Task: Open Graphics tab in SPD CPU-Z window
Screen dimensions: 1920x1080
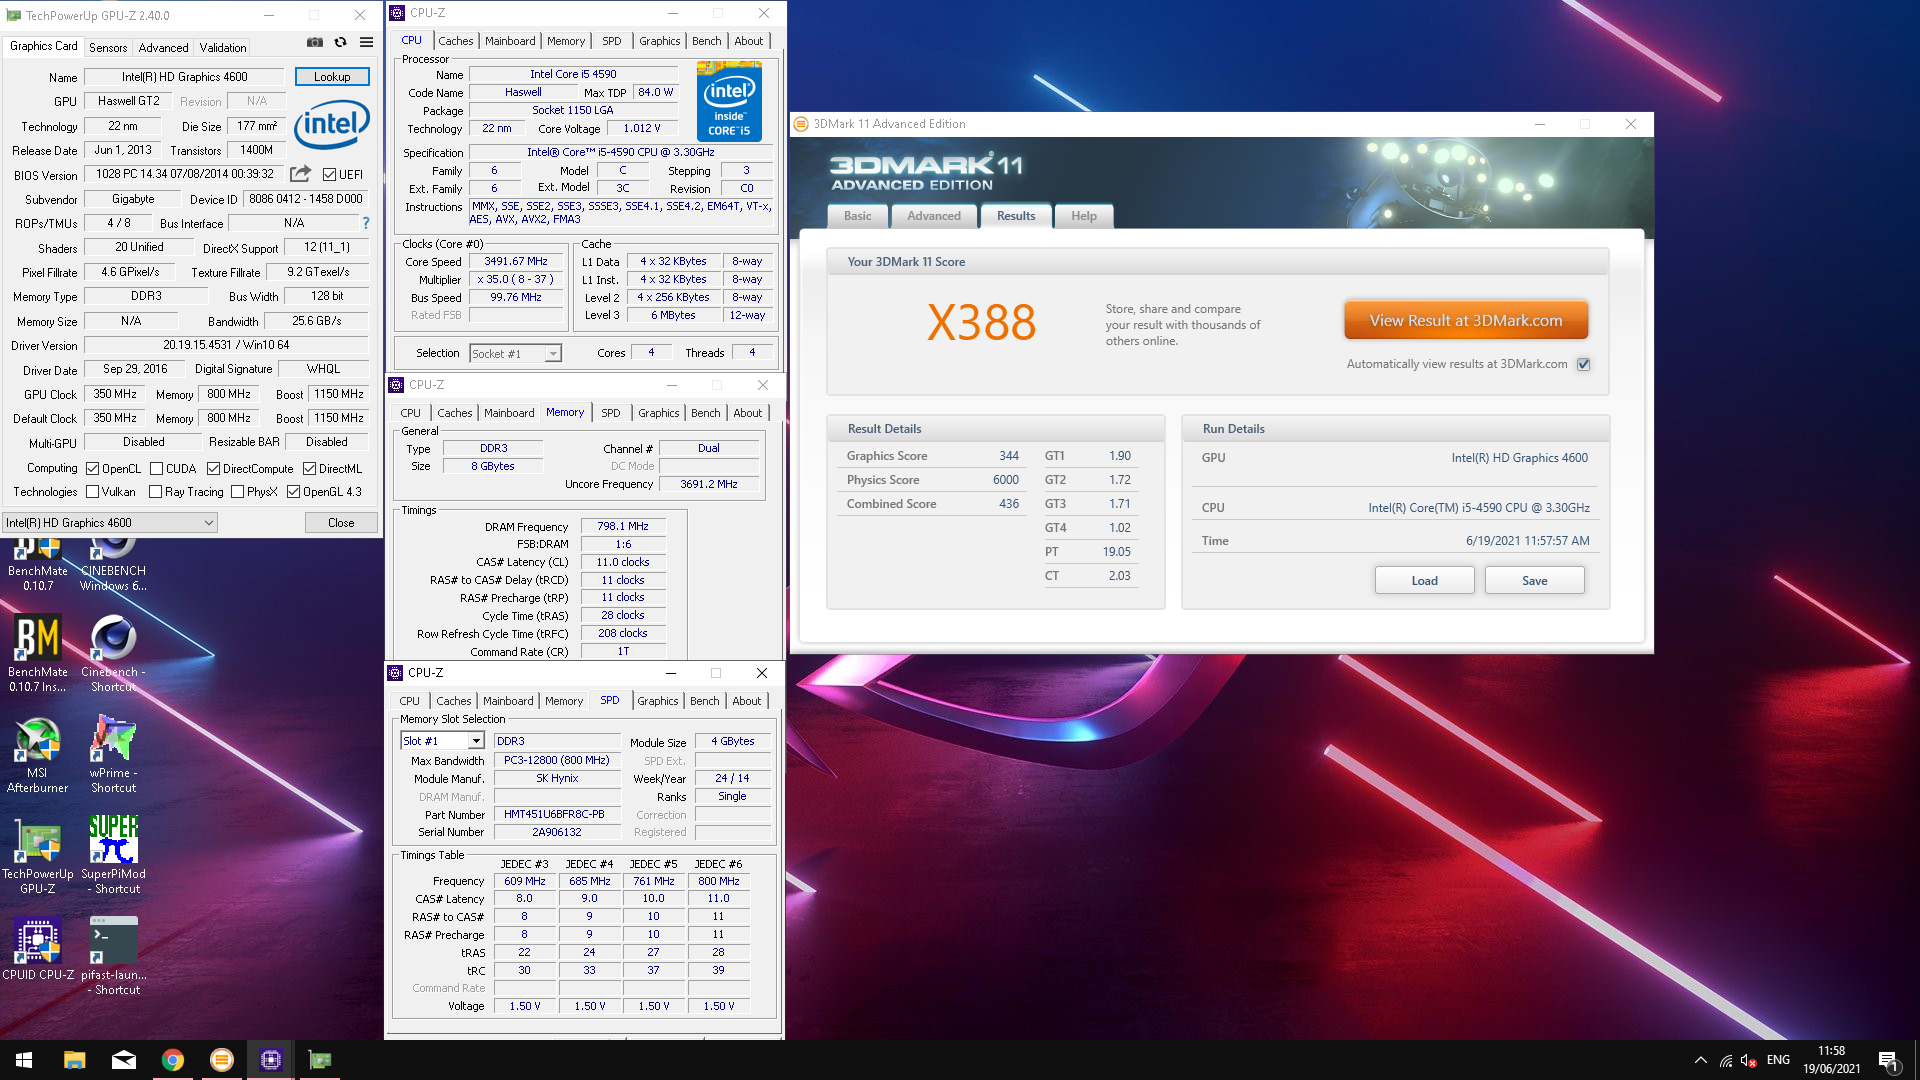Action: [657, 701]
